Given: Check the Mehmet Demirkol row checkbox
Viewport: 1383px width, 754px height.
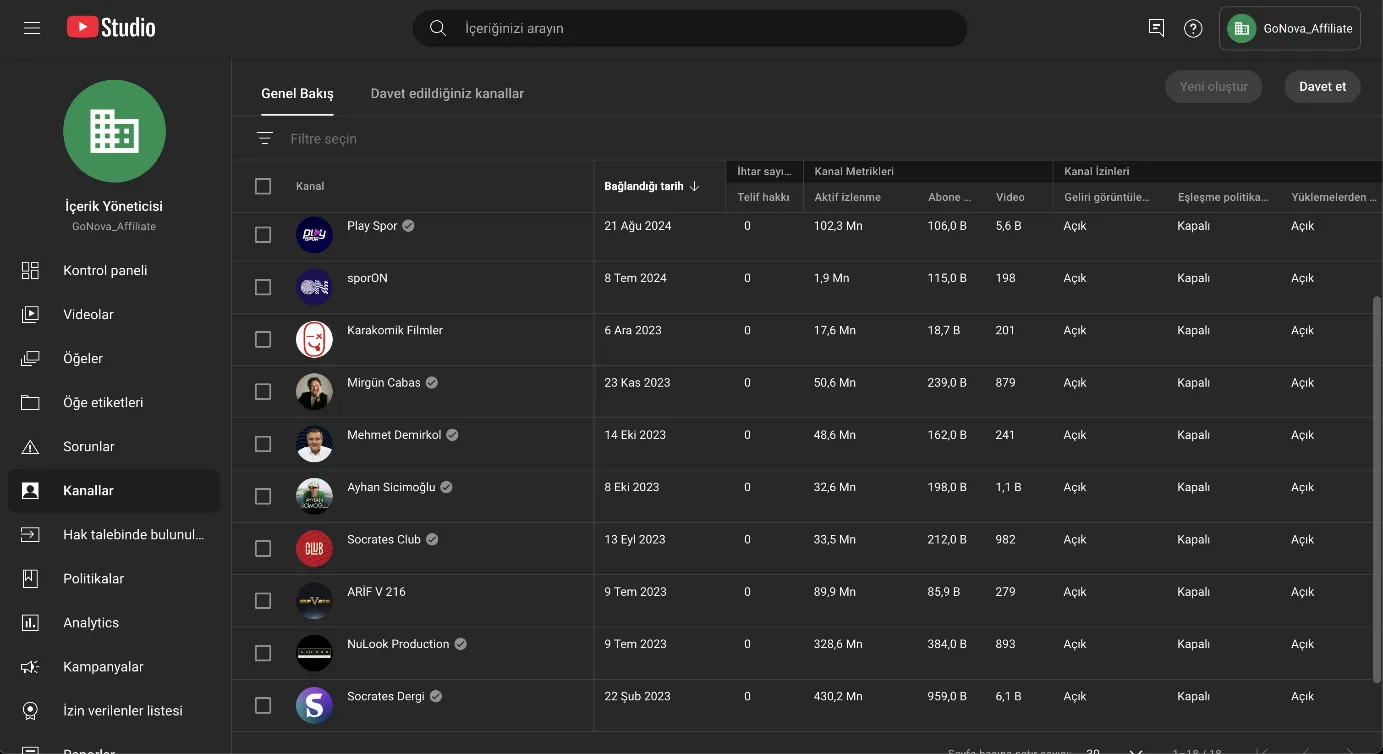Looking at the screenshot, I should (263, 444).
